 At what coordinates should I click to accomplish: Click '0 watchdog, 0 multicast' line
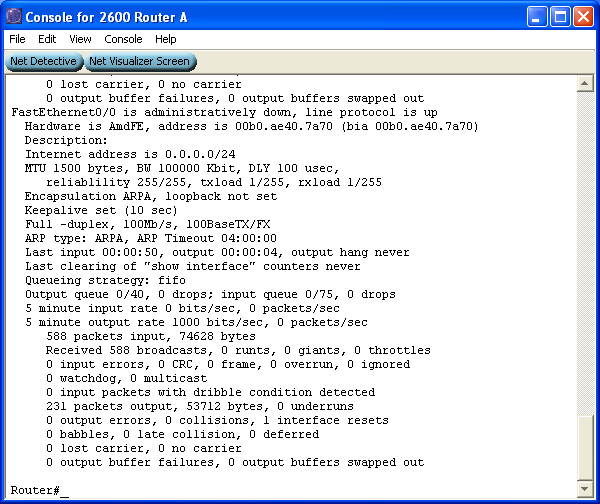click(x=126, y=378)
